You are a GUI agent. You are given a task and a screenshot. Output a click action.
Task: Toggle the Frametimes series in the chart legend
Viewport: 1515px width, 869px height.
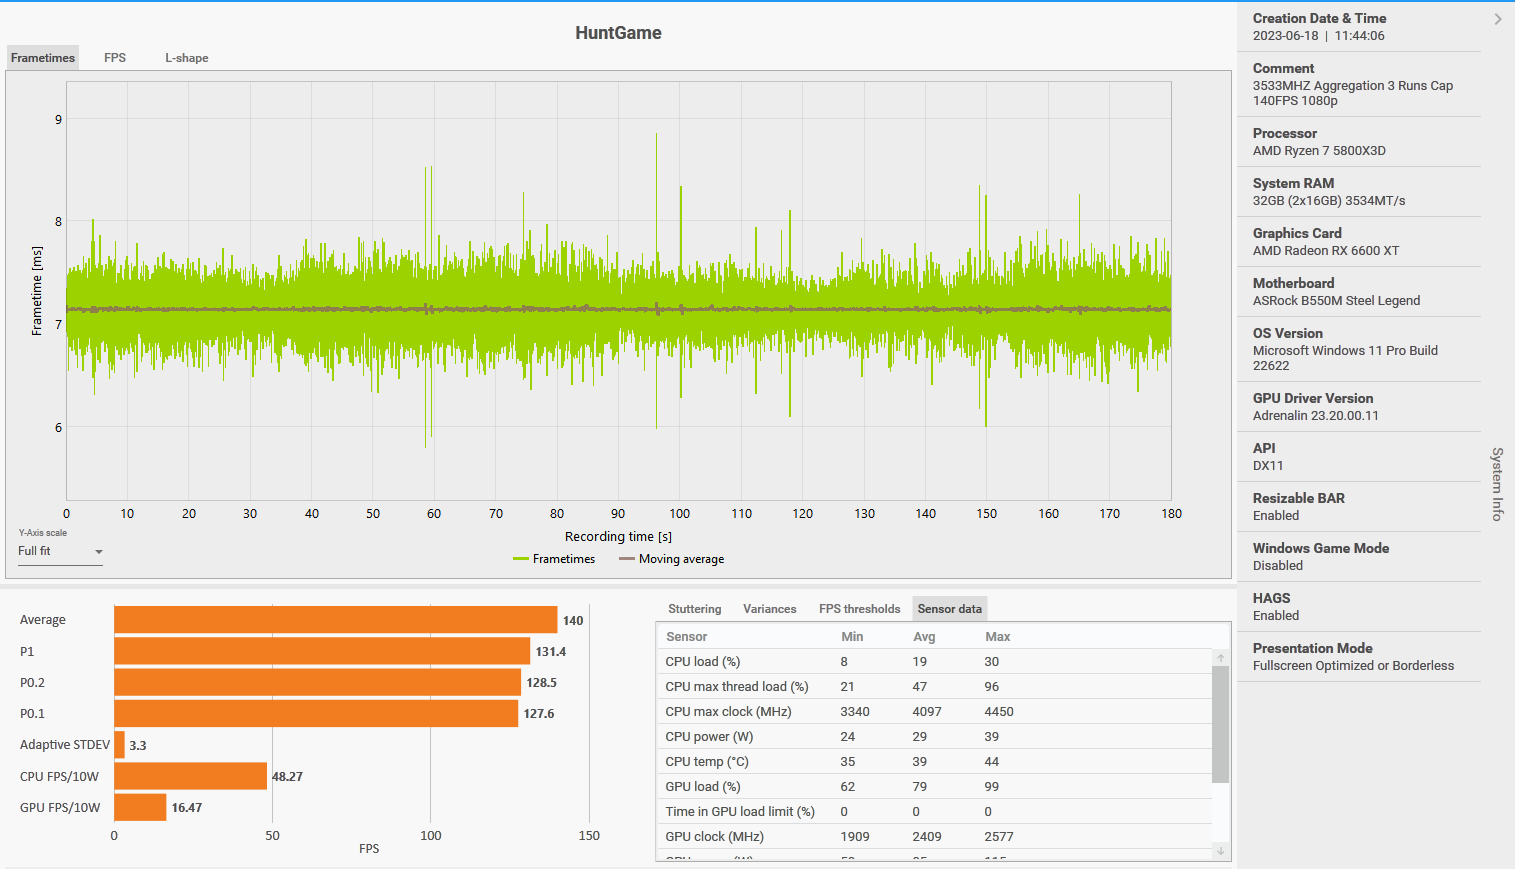pos(554,558)
